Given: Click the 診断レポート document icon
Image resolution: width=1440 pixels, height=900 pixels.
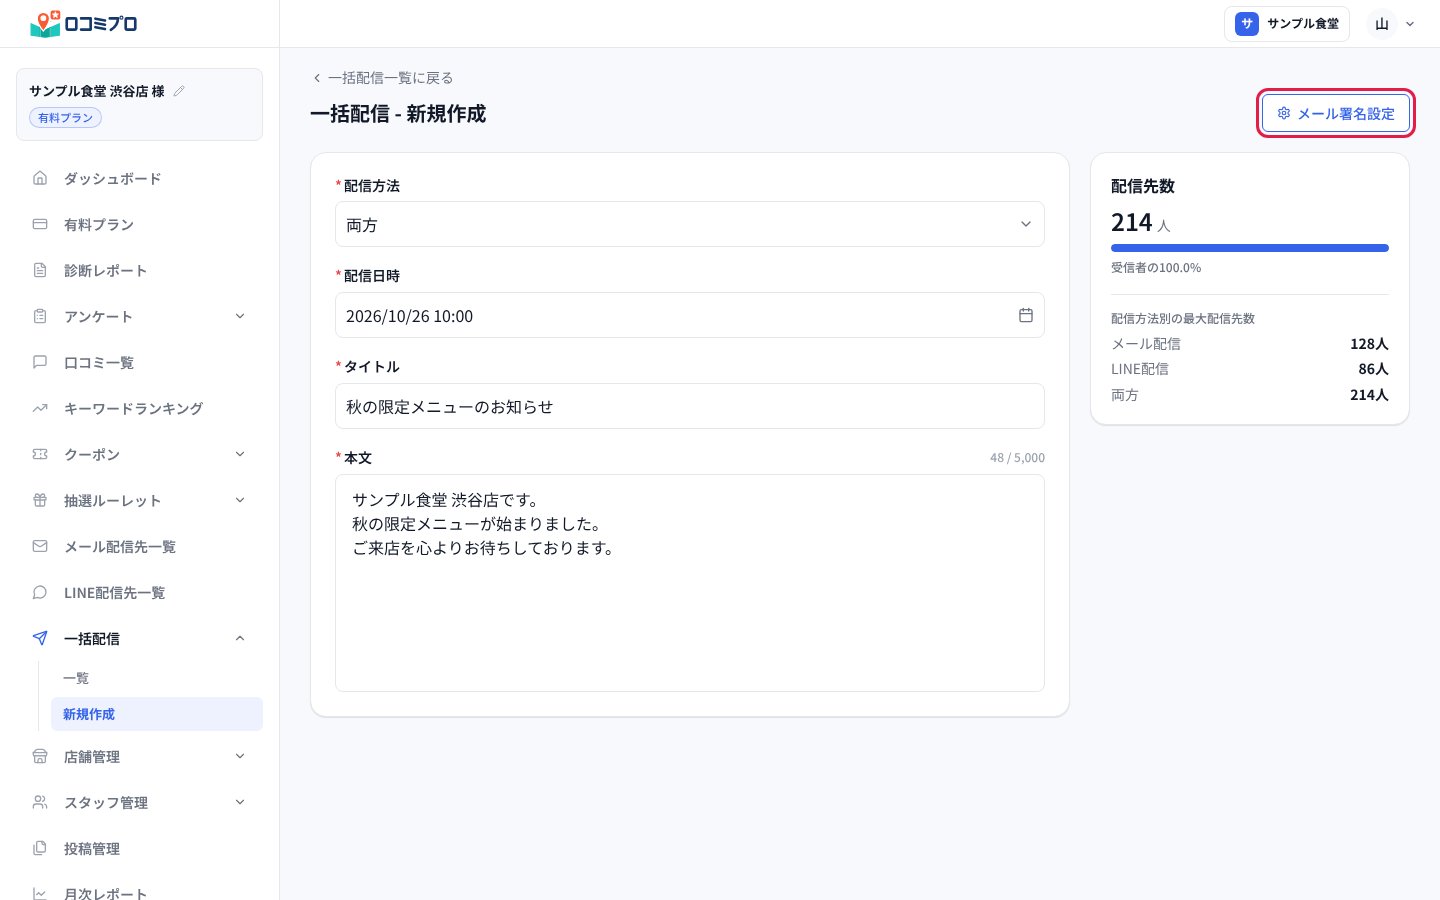Looking at the screenshot, I should coord(40,270).
